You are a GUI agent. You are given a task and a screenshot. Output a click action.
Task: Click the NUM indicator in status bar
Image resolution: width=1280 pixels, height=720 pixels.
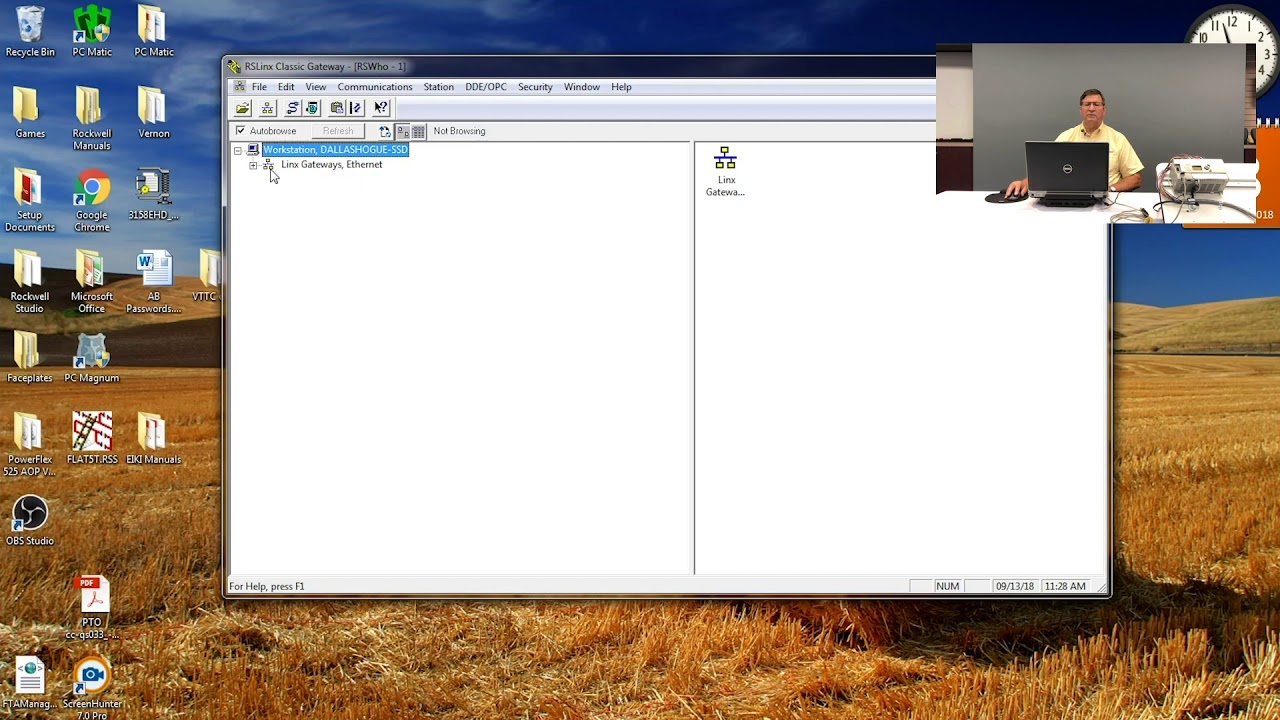point(947,586)
